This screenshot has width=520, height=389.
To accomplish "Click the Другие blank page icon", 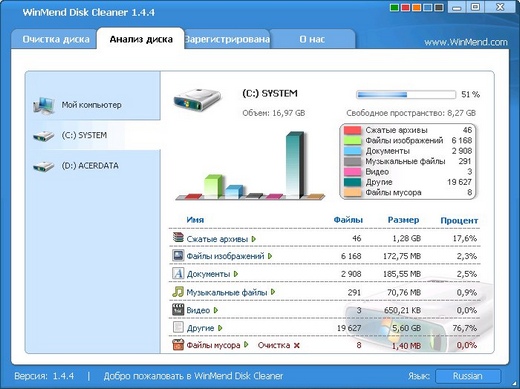I will coord(178,327).
